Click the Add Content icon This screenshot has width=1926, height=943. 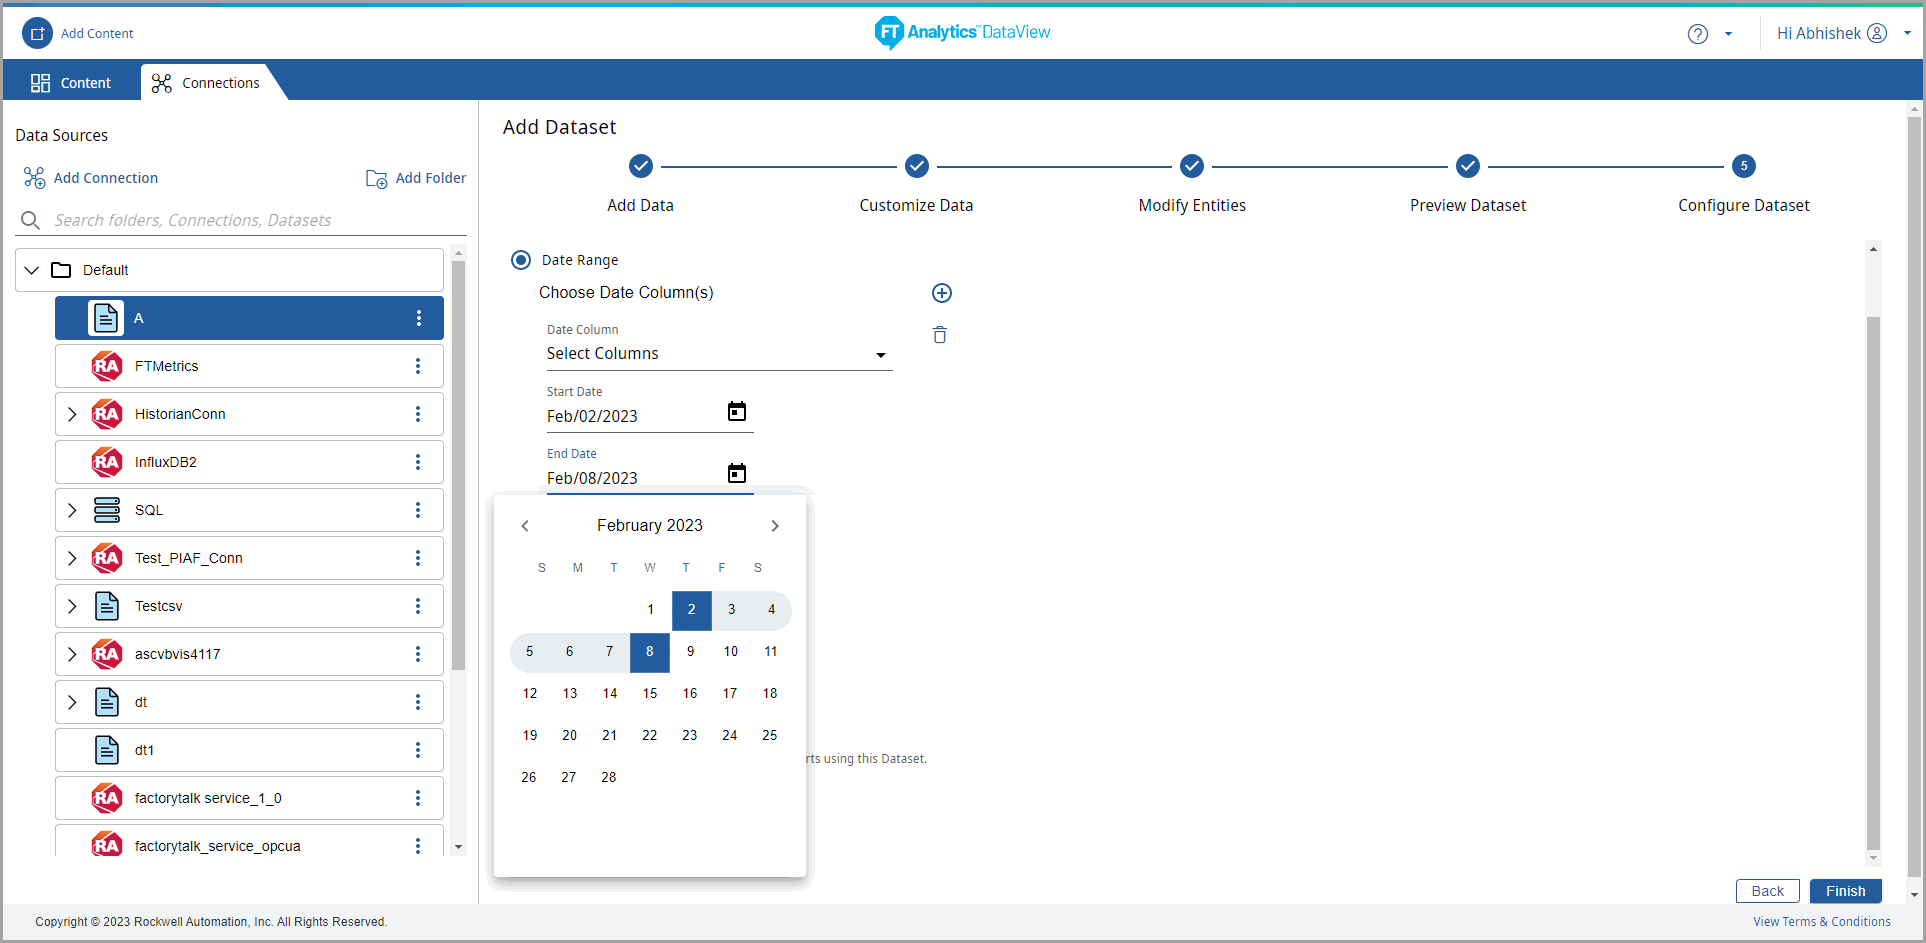click(37, 33)
